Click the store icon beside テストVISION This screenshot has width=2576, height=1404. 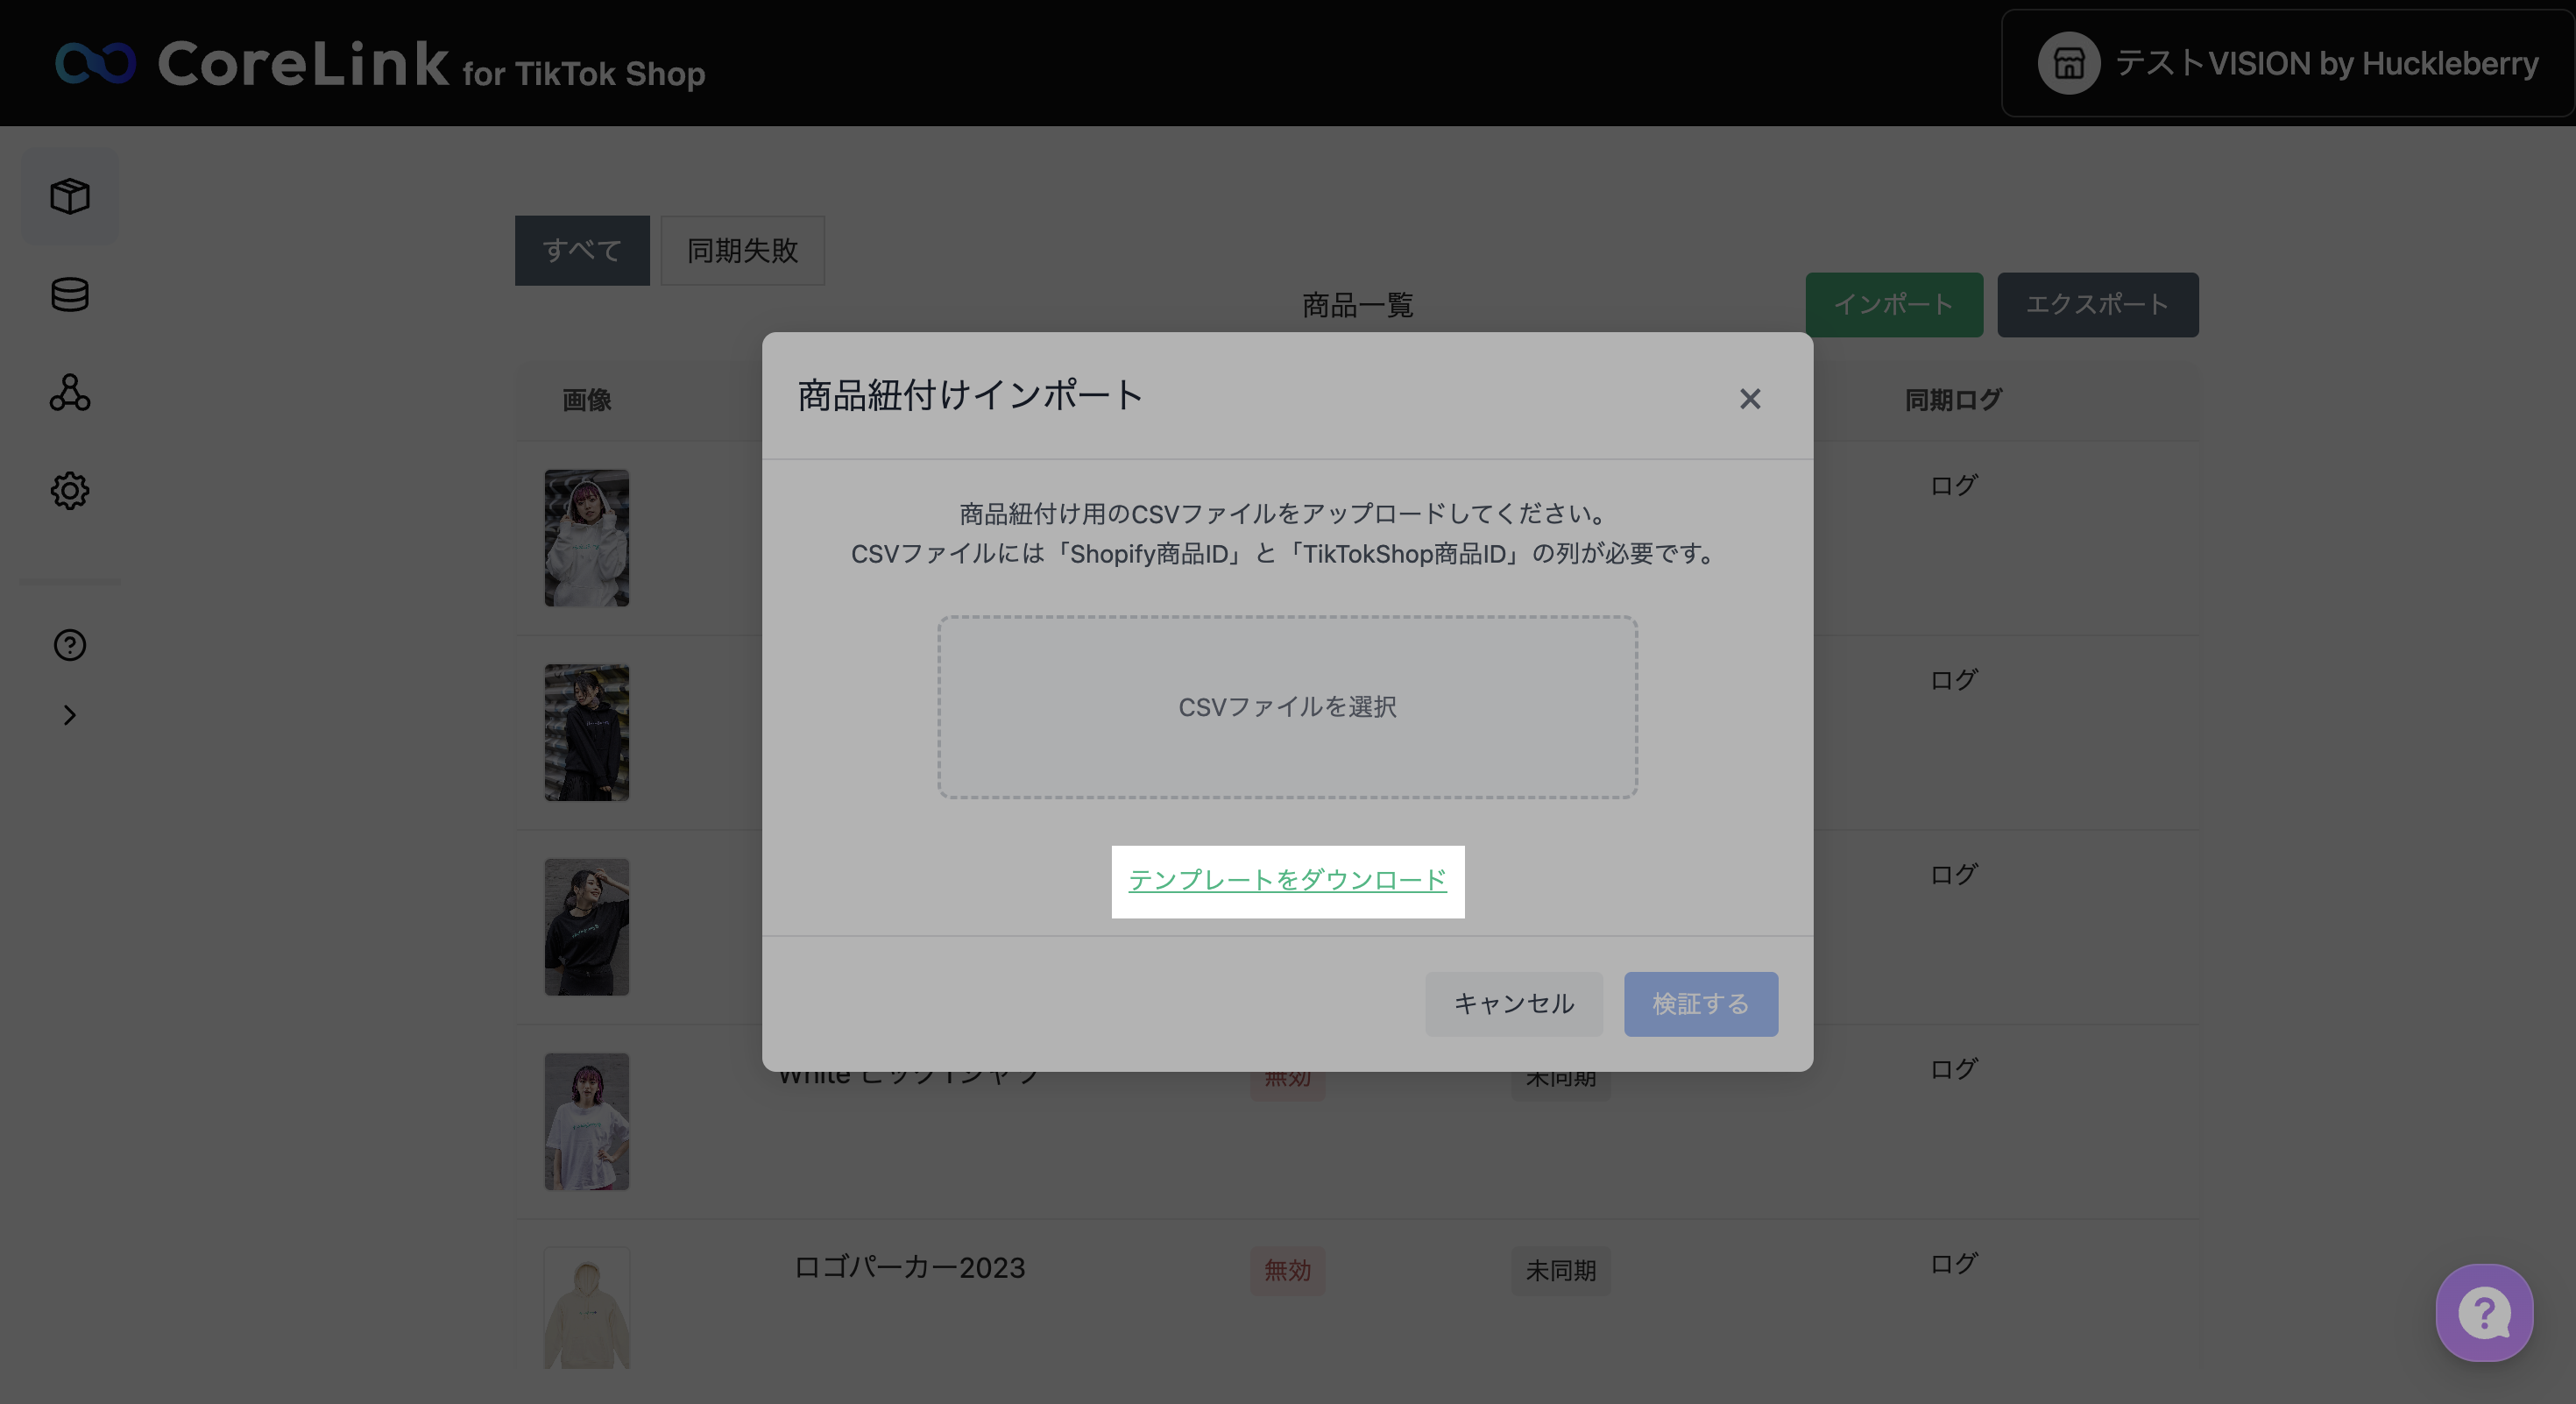click(x=2068, y=63)
